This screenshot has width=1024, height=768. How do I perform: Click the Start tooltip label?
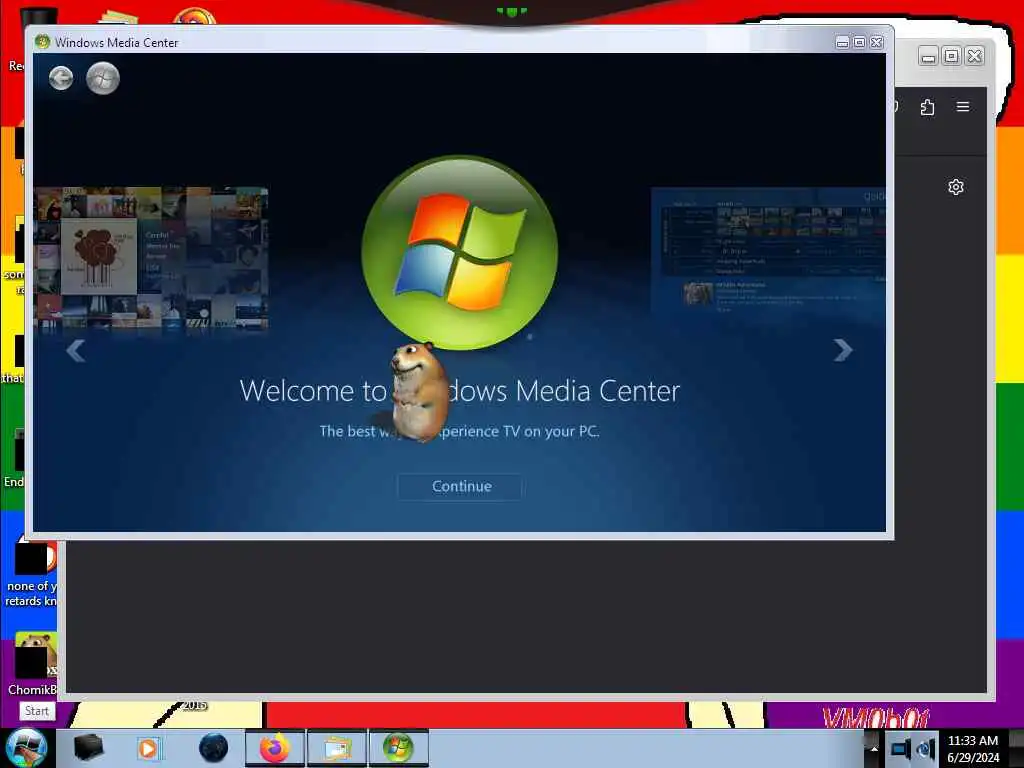point(37,711)
